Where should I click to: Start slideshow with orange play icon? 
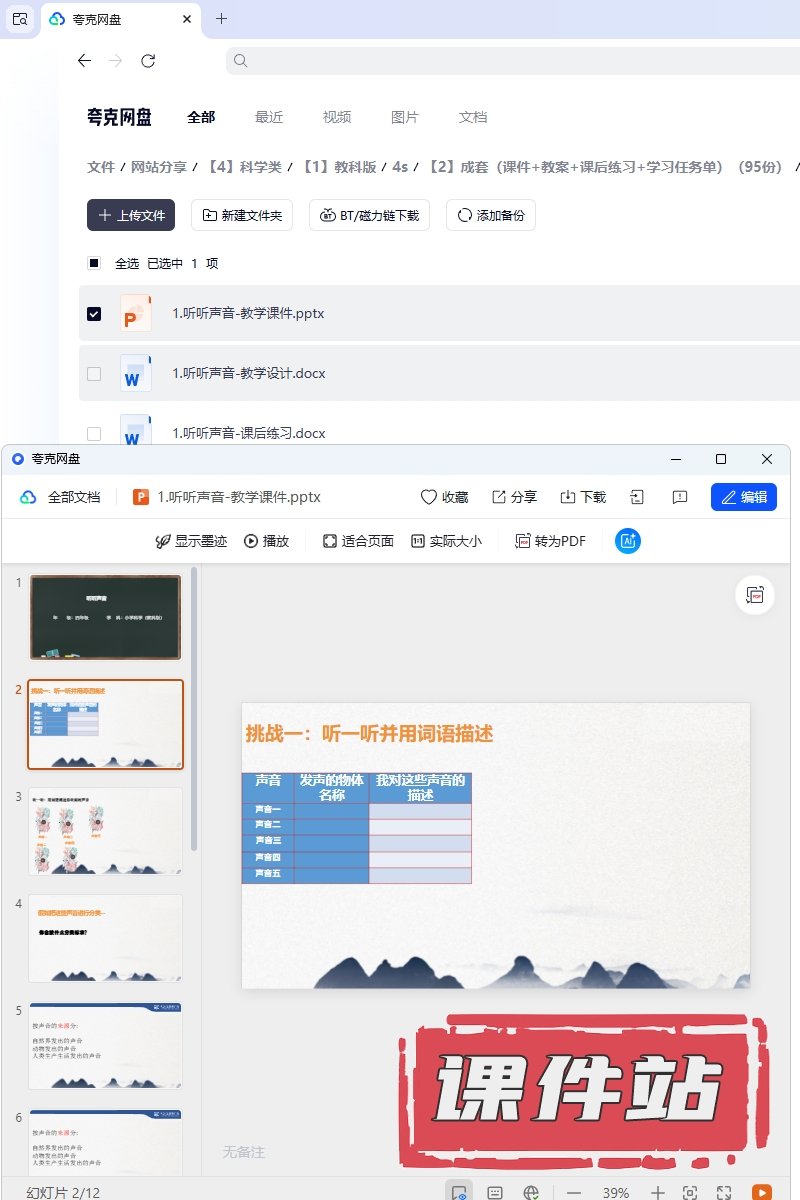761,1192
